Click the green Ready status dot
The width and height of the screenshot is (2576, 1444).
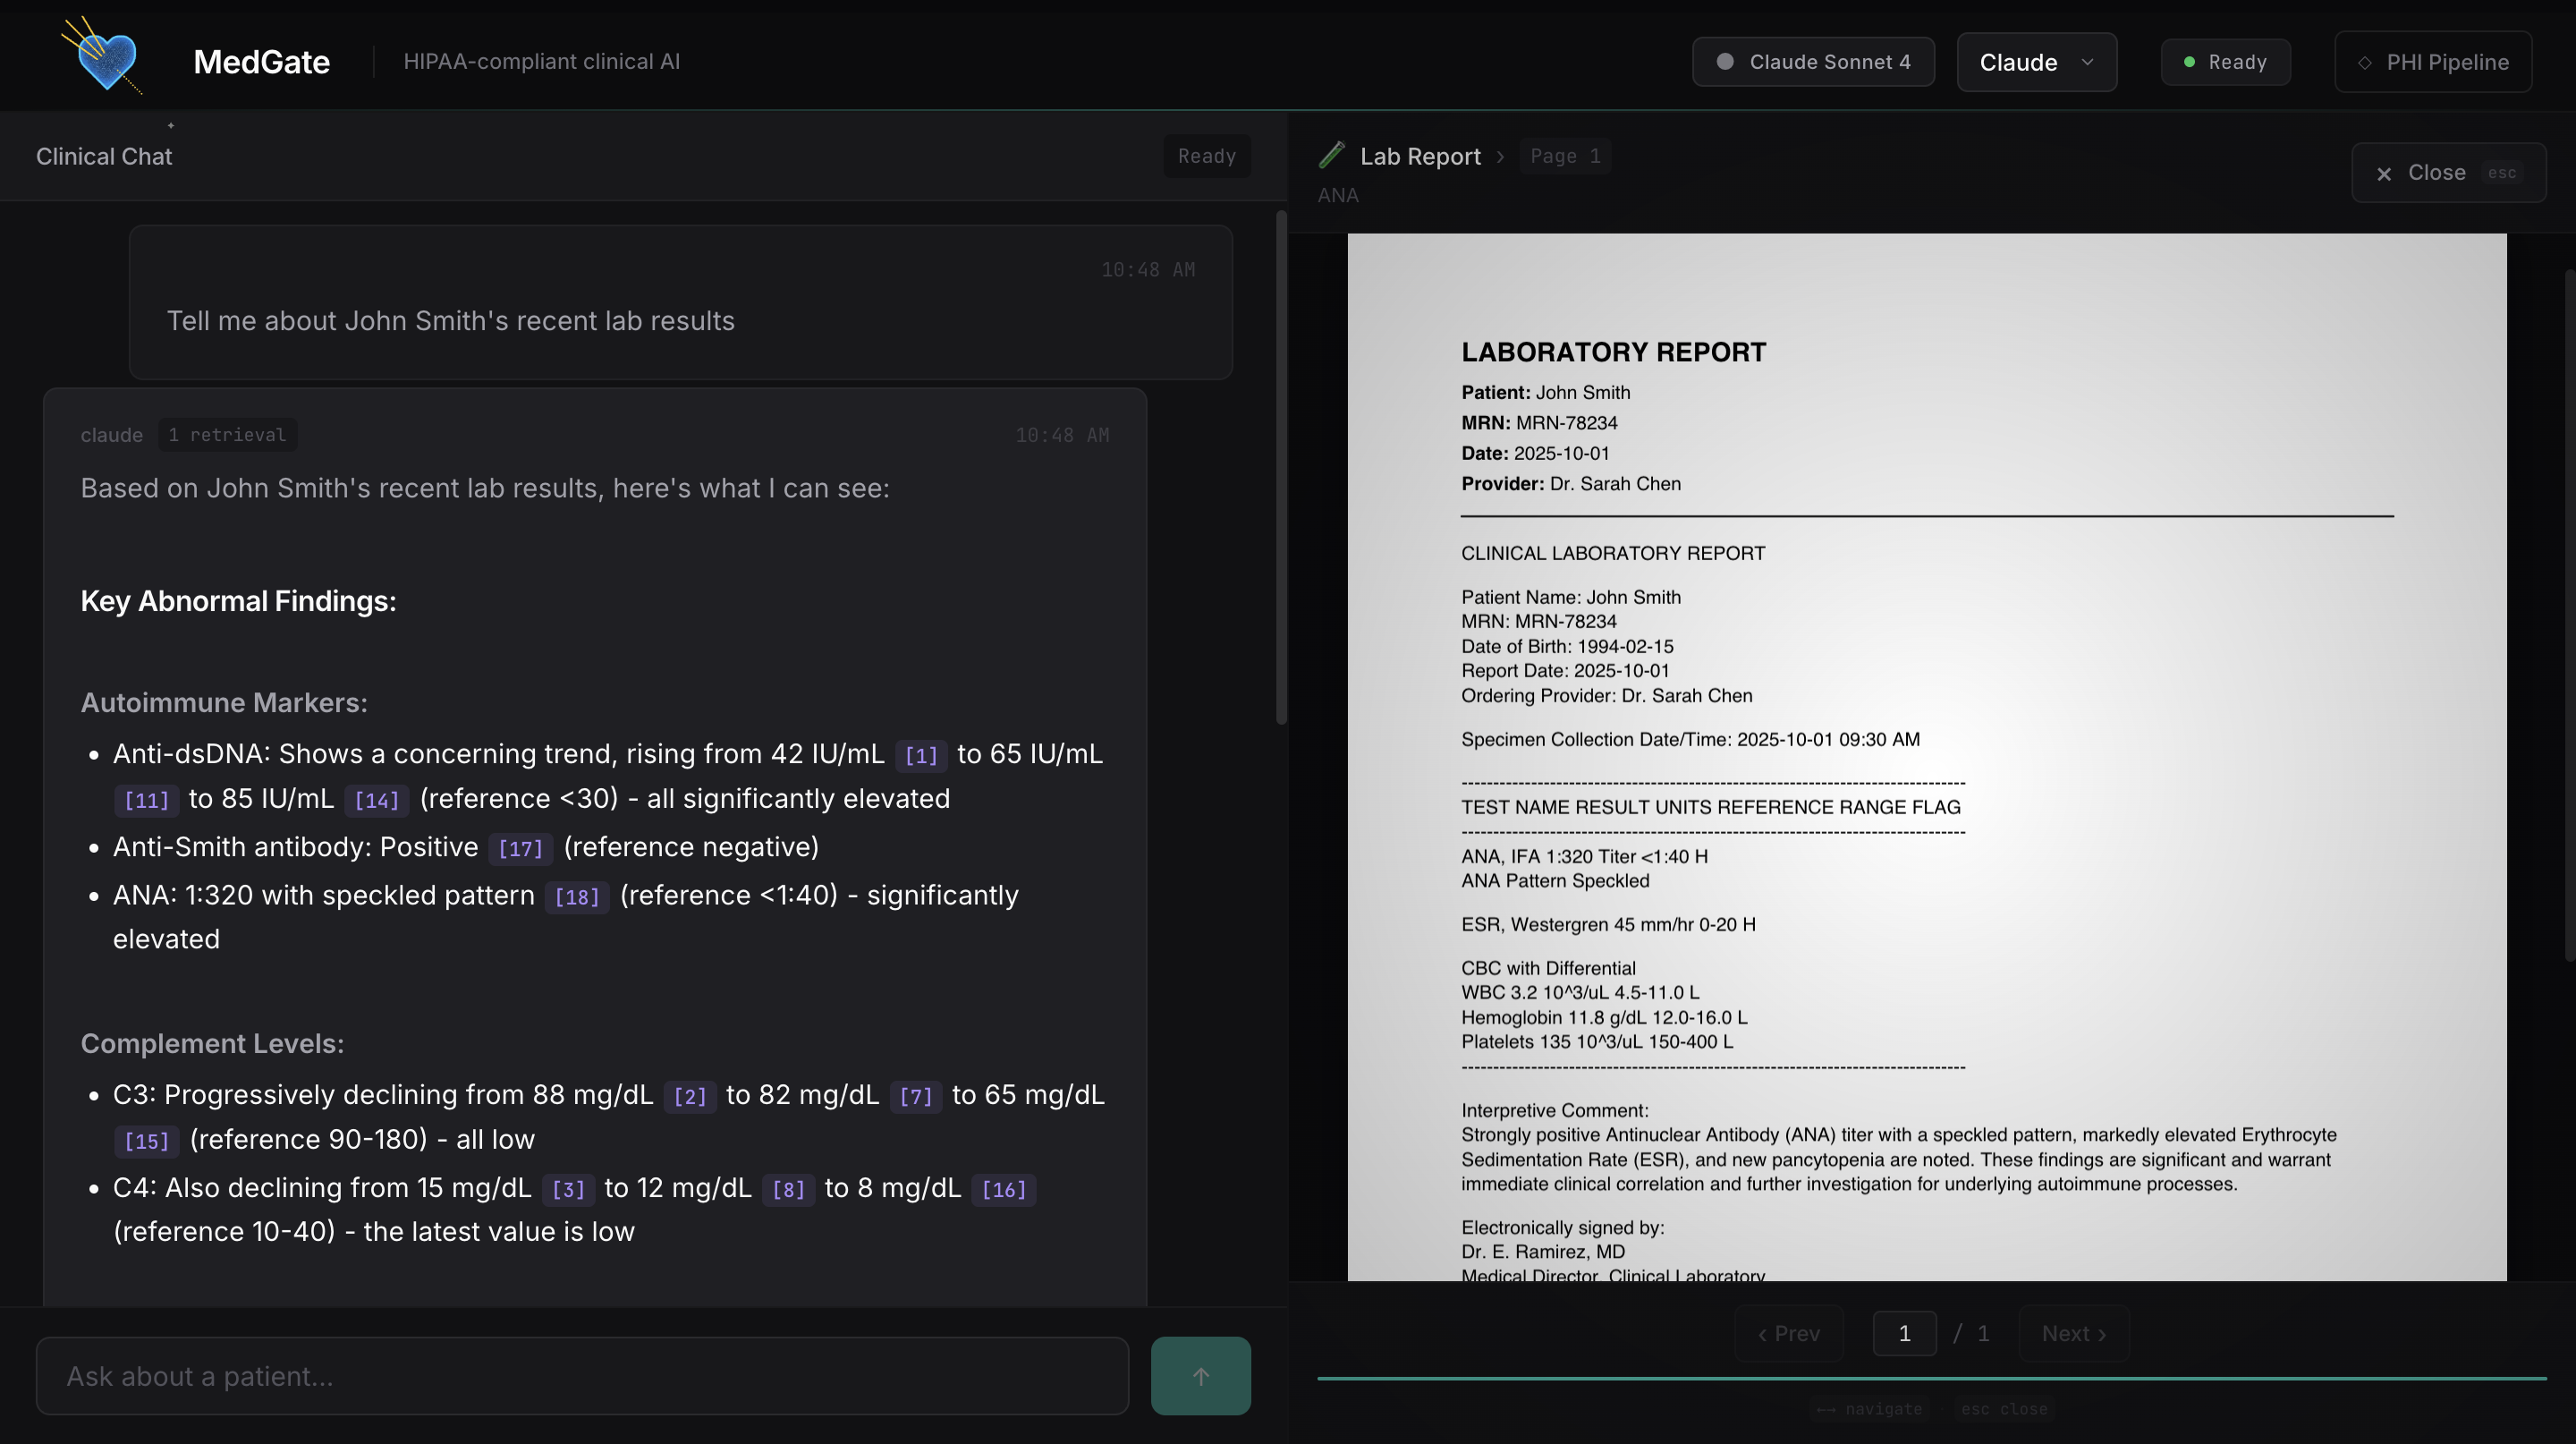click(x=2189, y=62)
